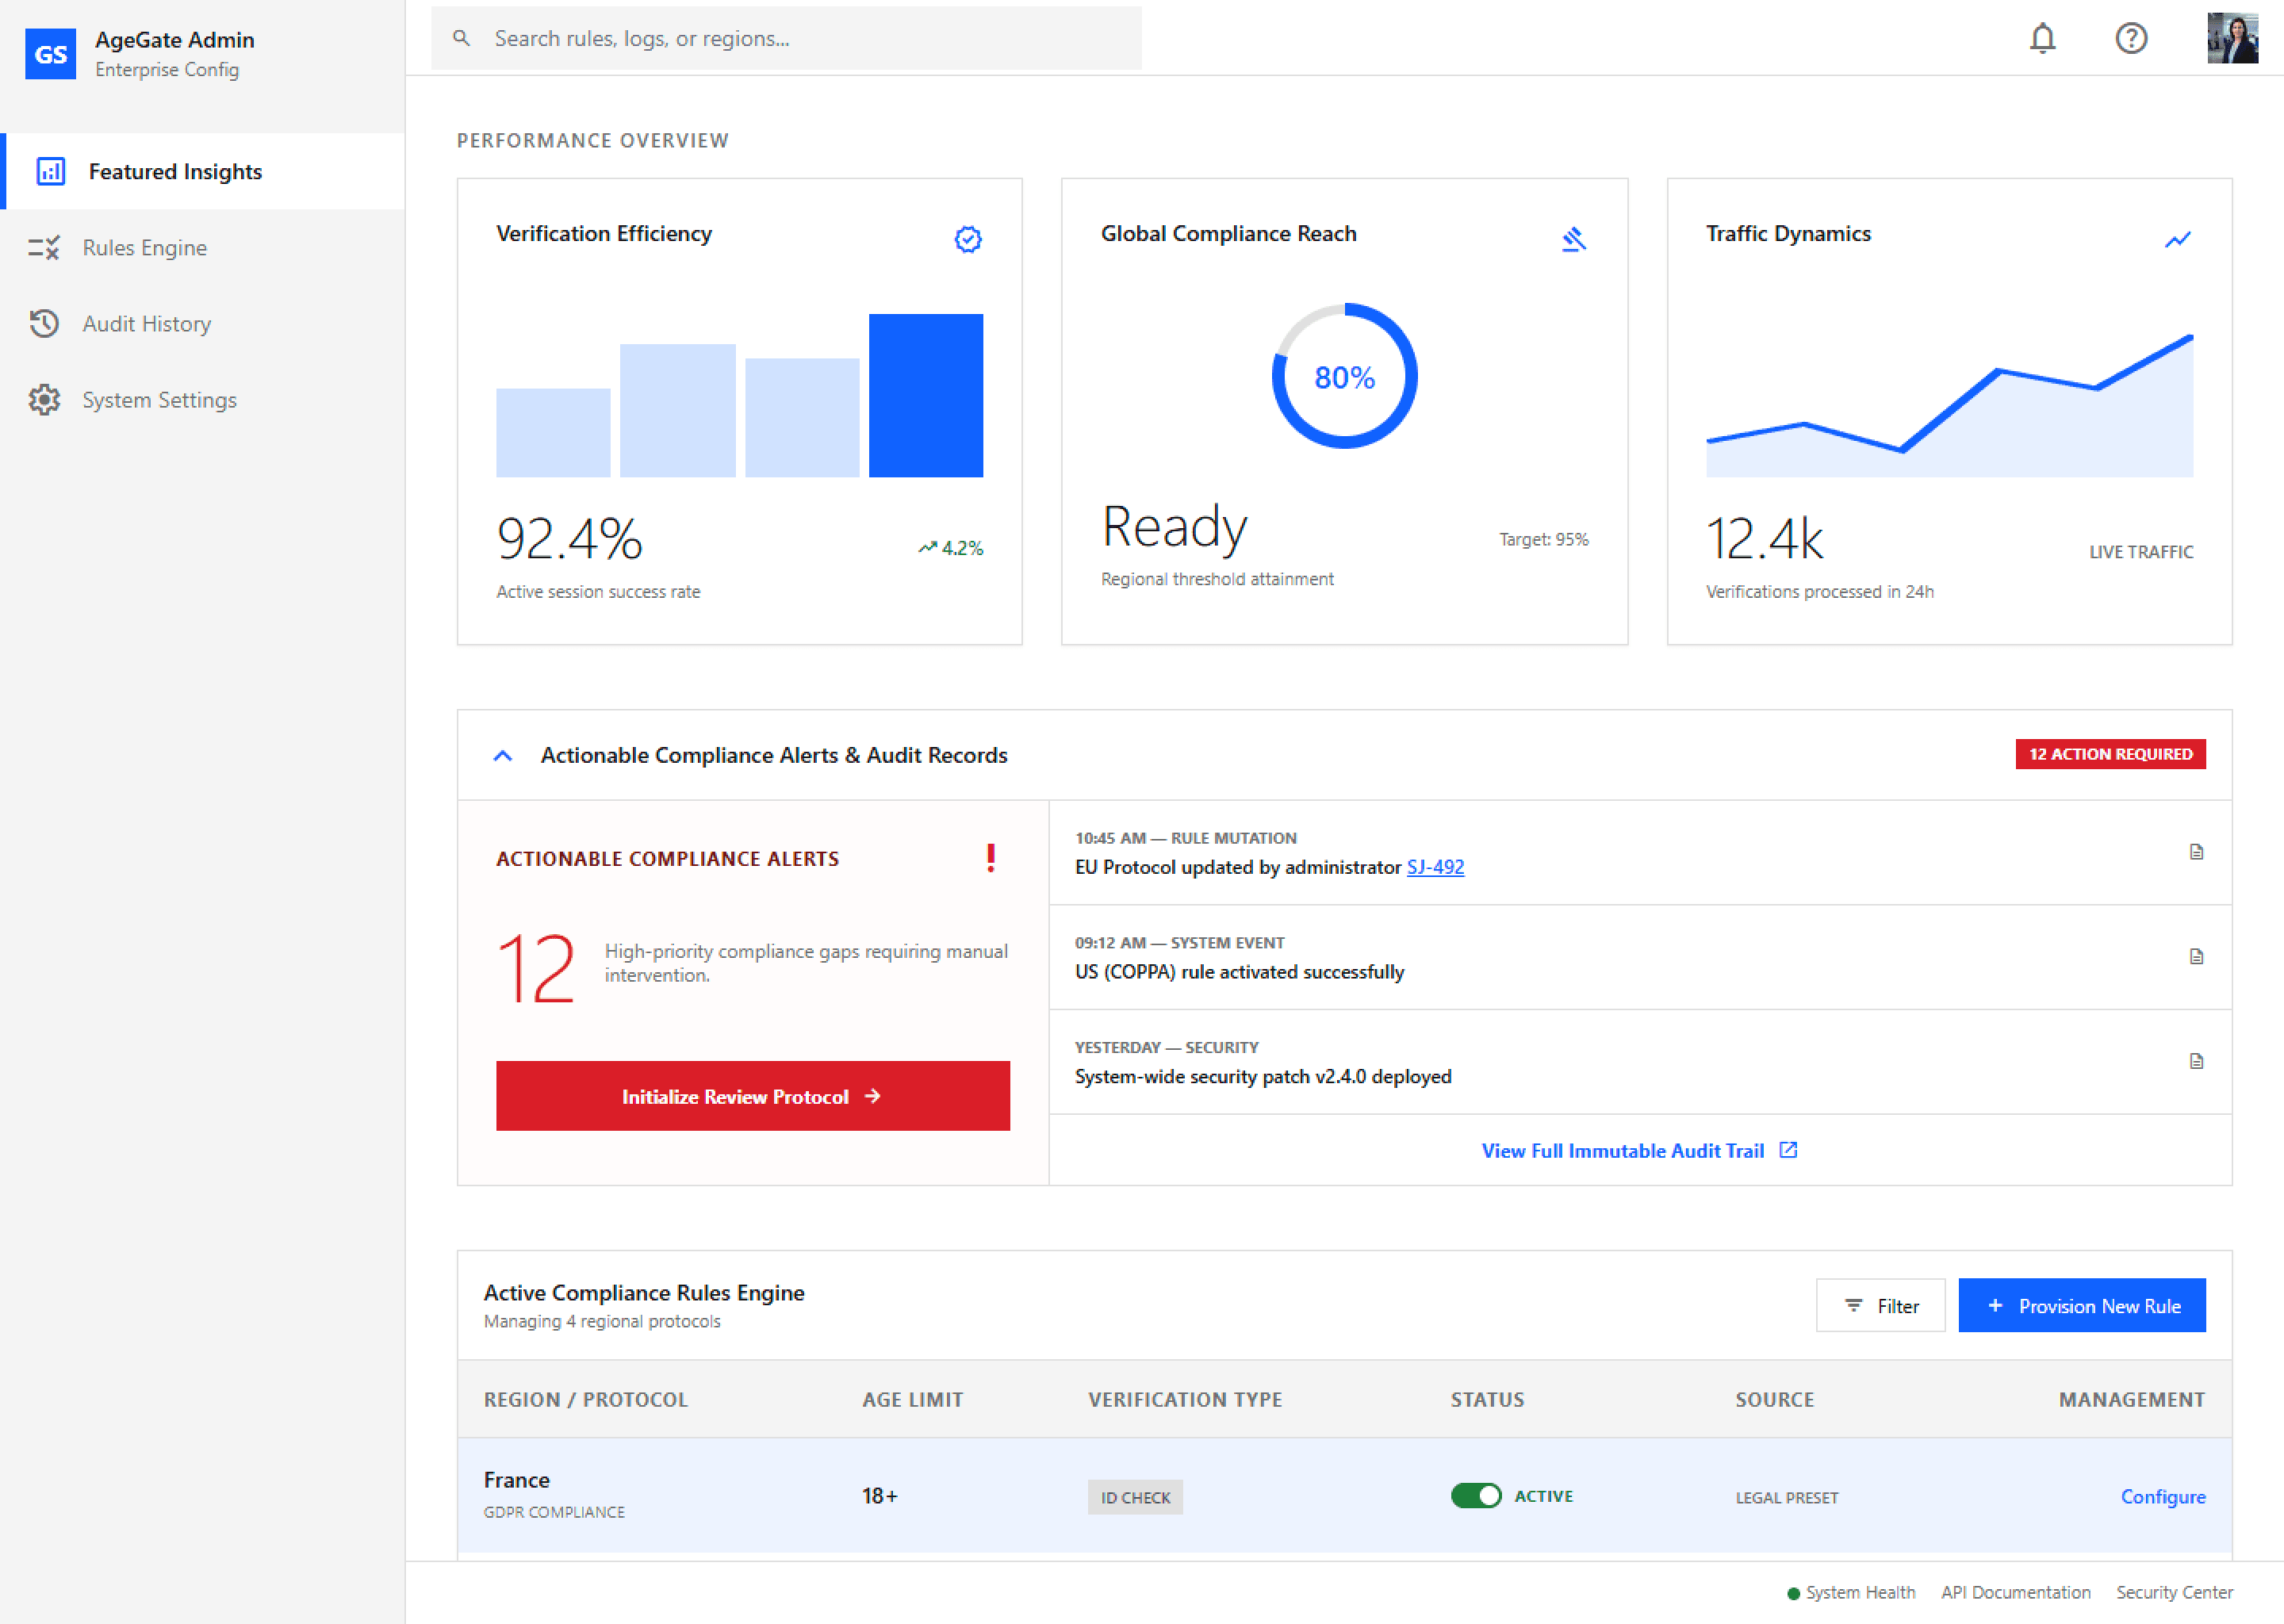Open document icon for US COPPA entry
Viewport: 2284px width, 1624px height.
point(2196,957)
